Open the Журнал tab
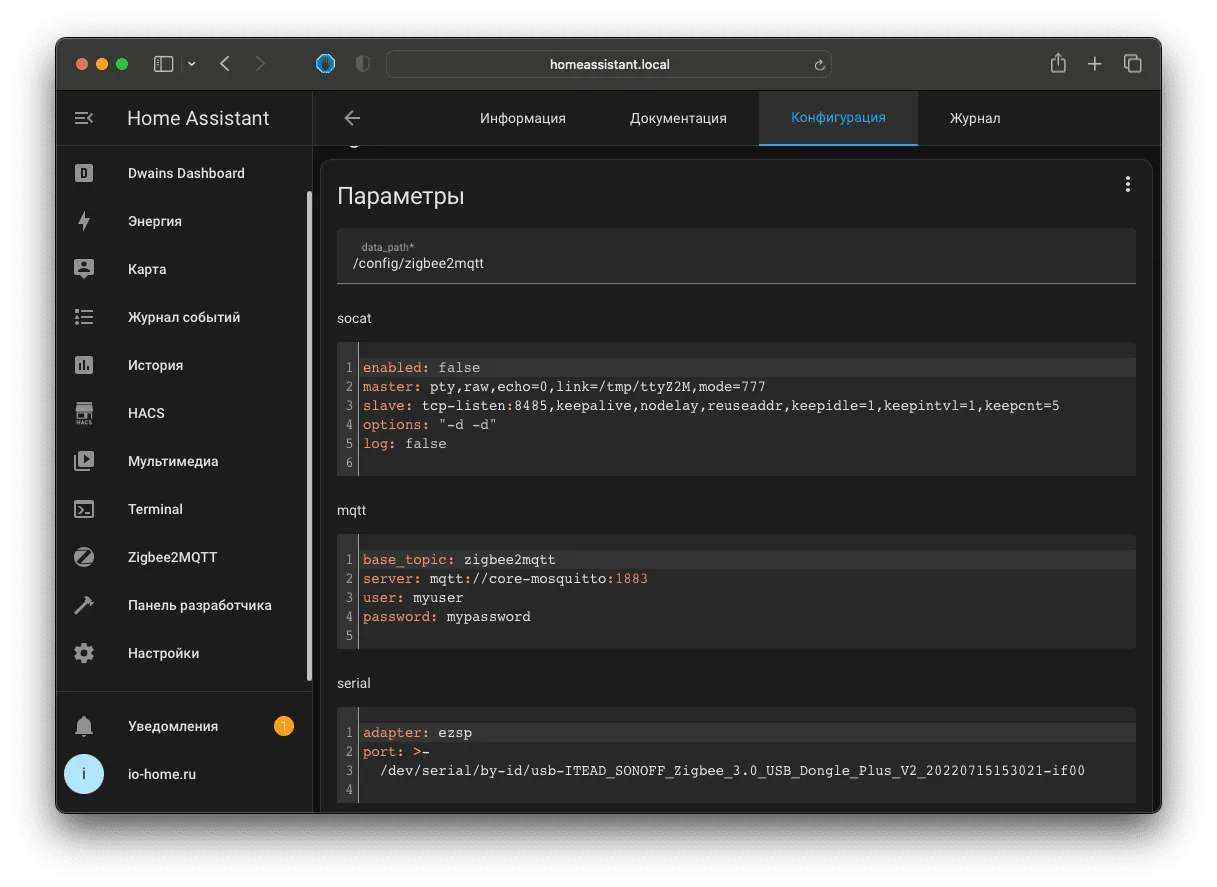Image resolution: width=1217 pixels, height=887 pixels. 975,118
